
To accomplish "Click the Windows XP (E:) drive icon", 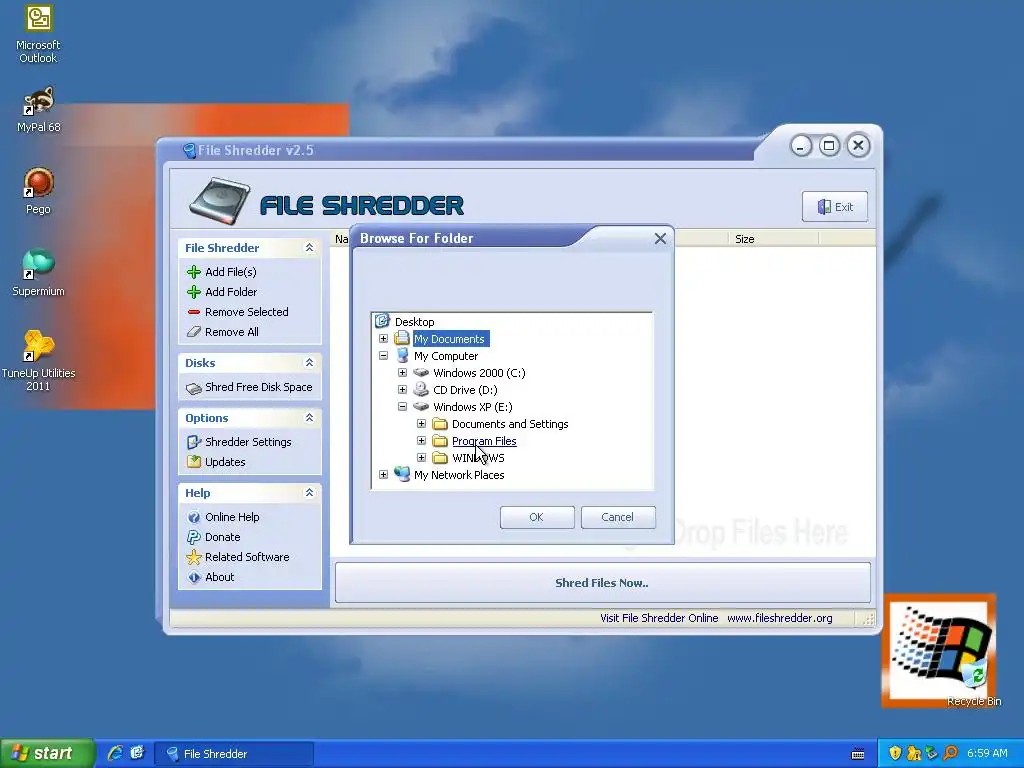I will point(421,406).
